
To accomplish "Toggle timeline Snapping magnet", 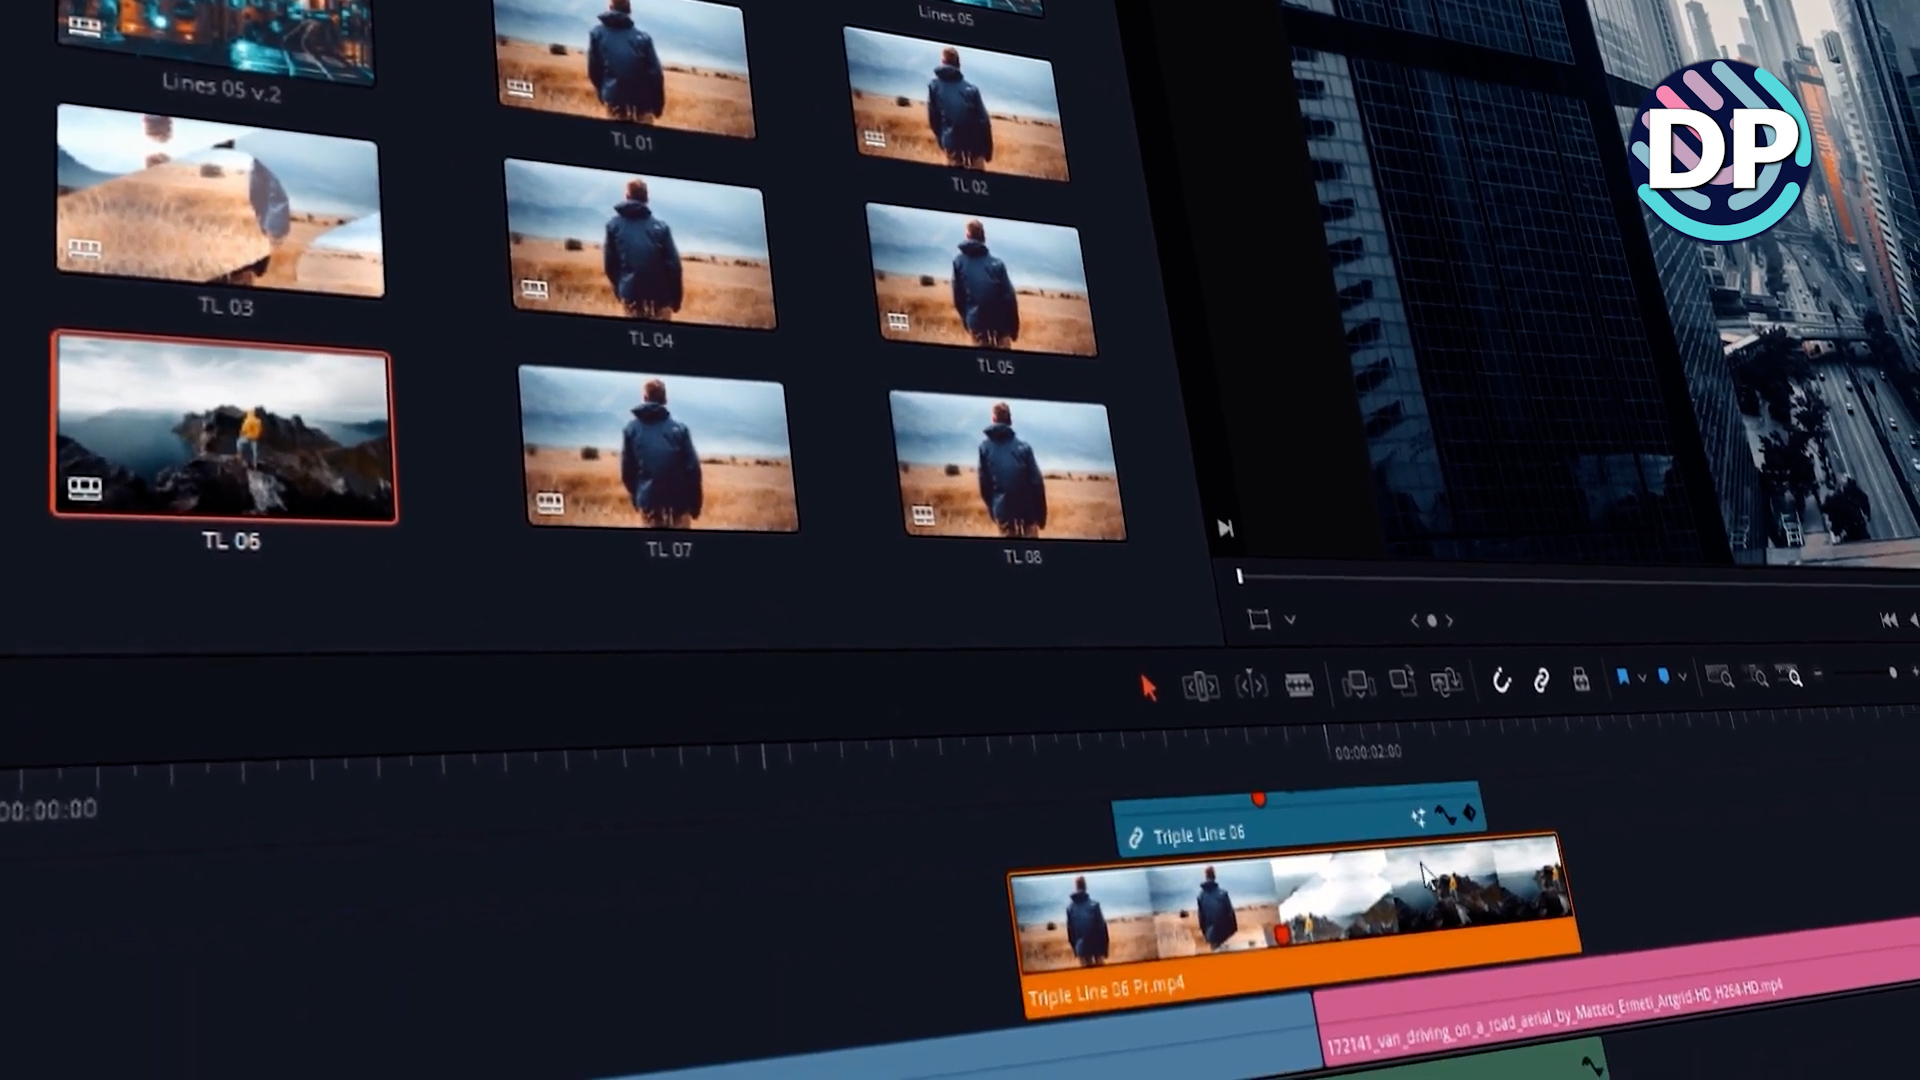I will pos(1501,681).
